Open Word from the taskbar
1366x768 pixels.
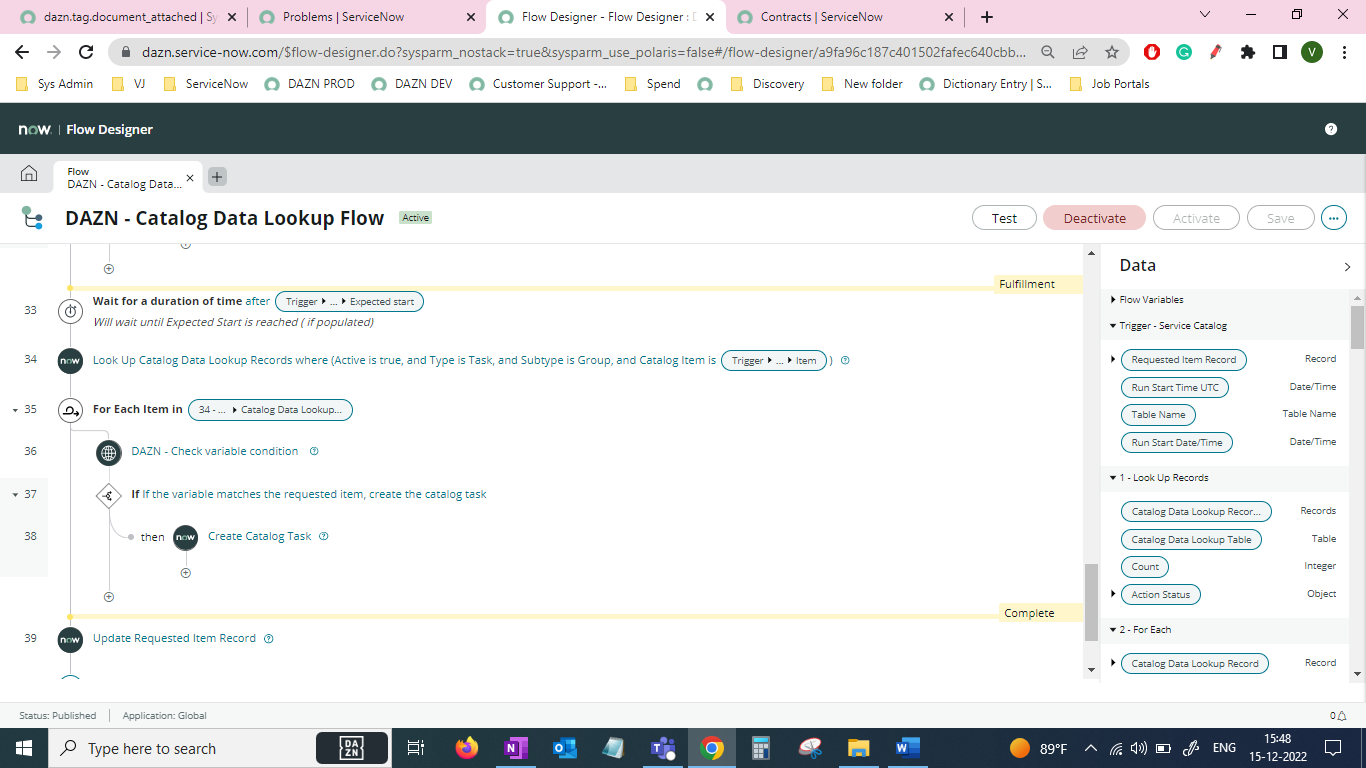(908, 747)
